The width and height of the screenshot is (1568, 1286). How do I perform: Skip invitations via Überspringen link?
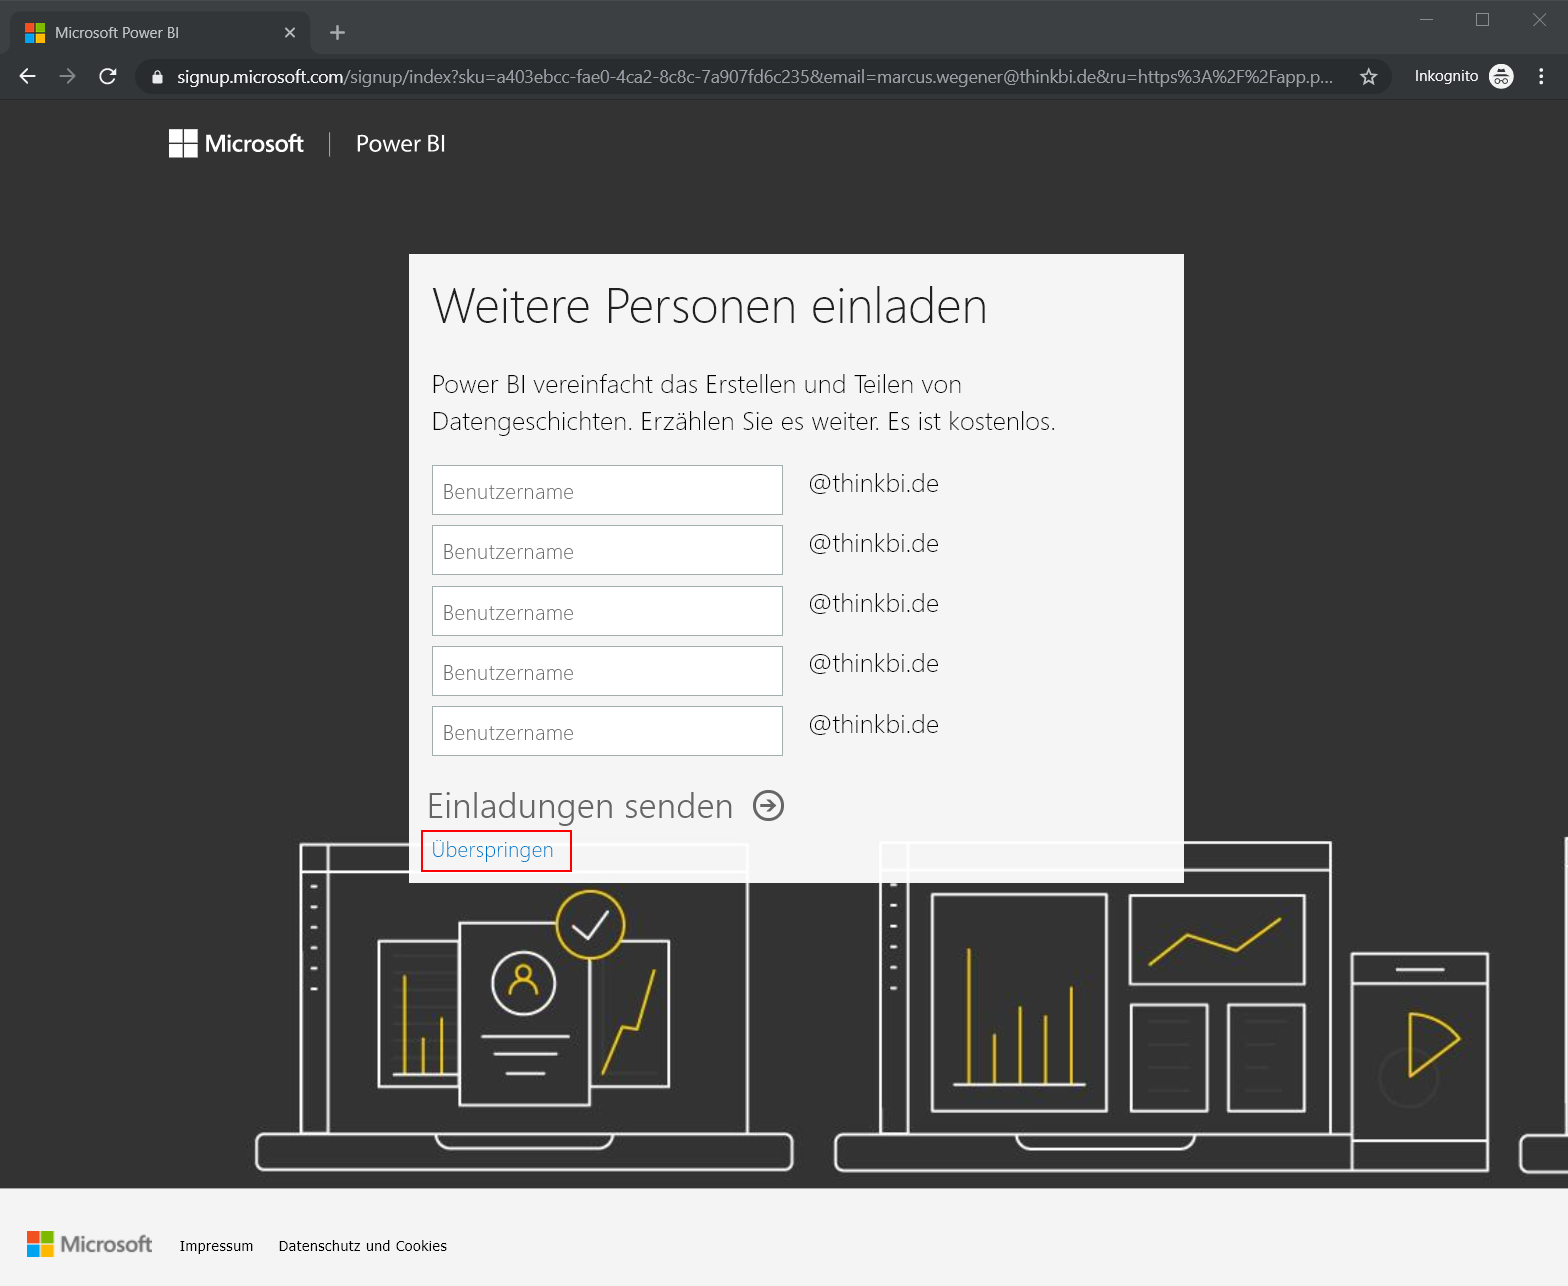[x=492, y=850]
